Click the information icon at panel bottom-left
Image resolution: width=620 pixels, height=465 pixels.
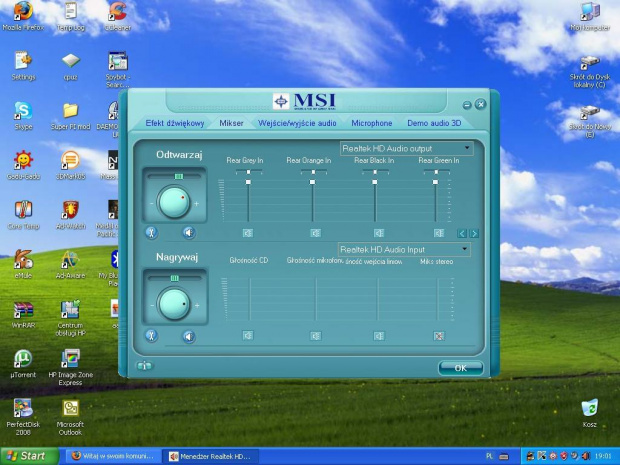click(145, 366)
